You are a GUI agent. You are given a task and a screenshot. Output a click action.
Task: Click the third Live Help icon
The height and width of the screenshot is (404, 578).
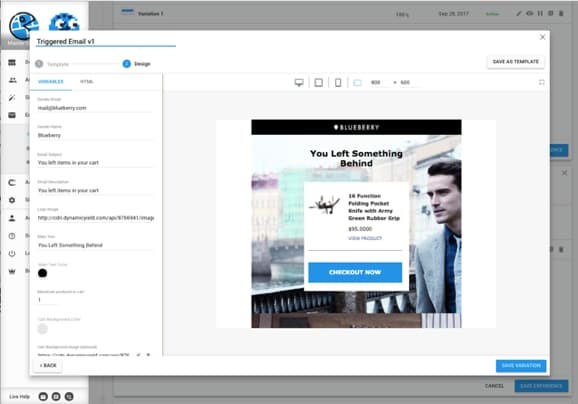point(69,397)
